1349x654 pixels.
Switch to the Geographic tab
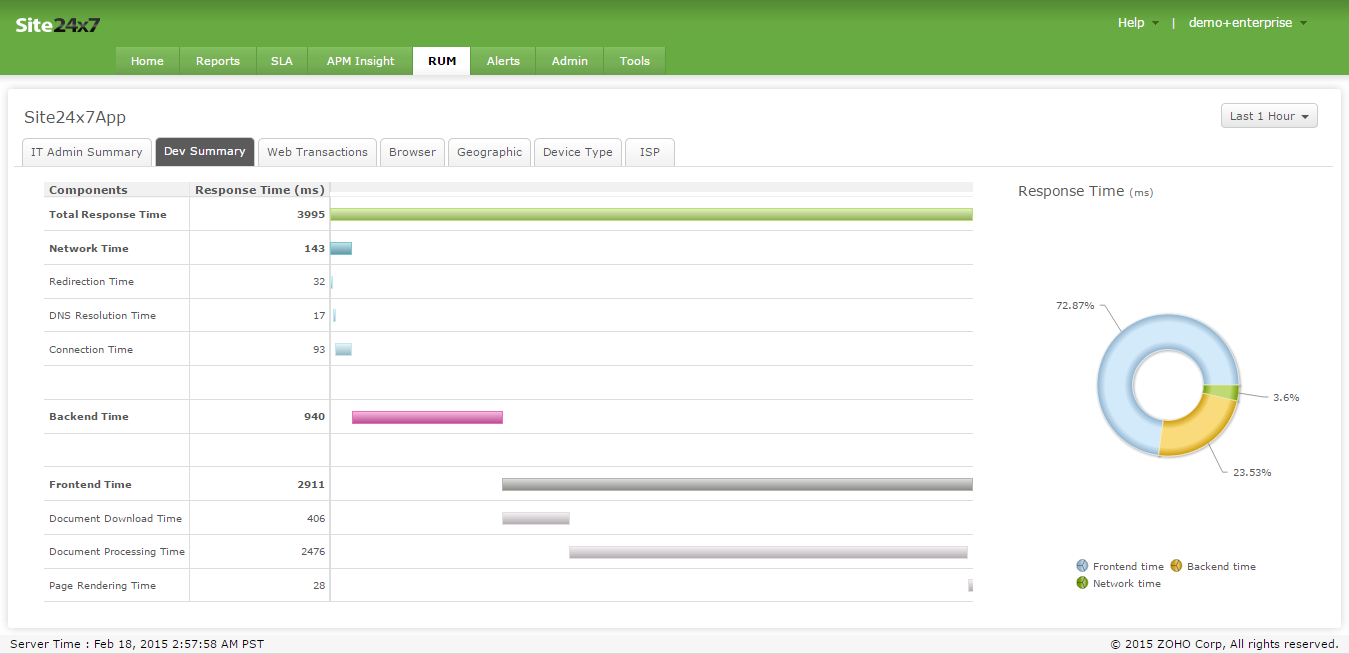tap(489, 152)
